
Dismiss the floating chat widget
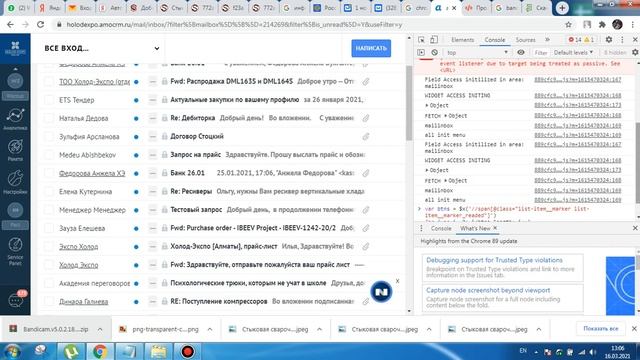tap(397, 281)
